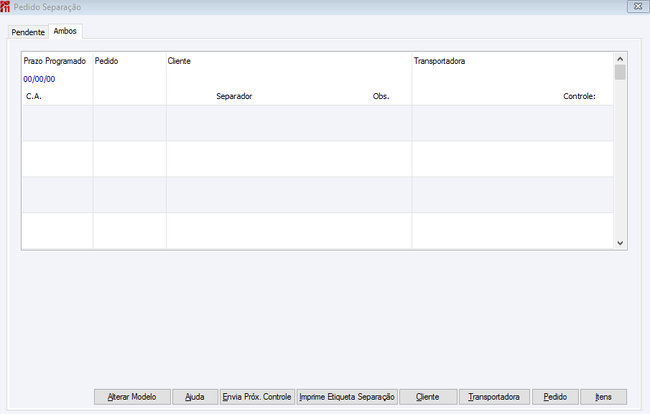Click the Obs. label

pyautogui.click(x=381, y=96)
